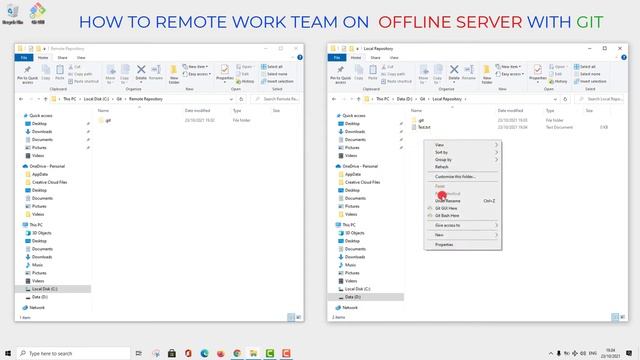The width and height of the screenshot is (640, 360).
Task: Click Help icon in Remote Repository window
Action: click(x=300, y=58)
